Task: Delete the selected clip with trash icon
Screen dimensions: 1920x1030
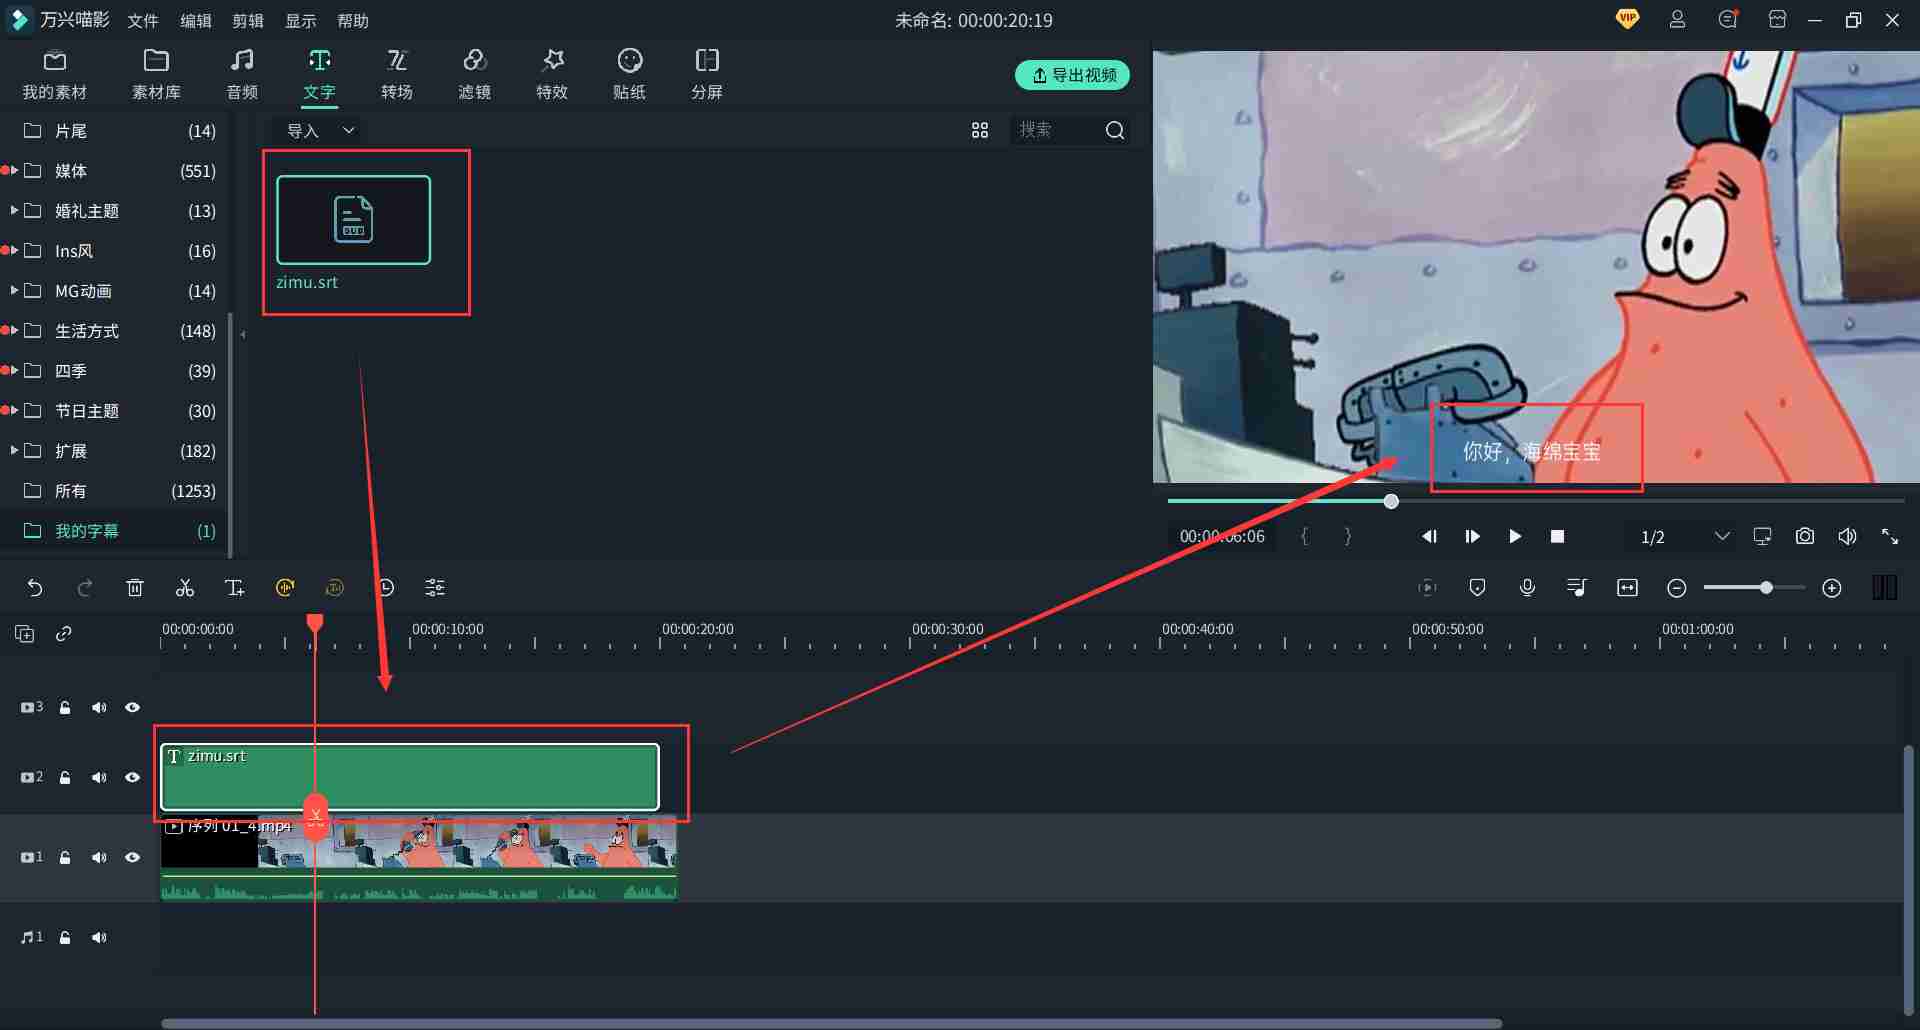Action: point(135,588)
